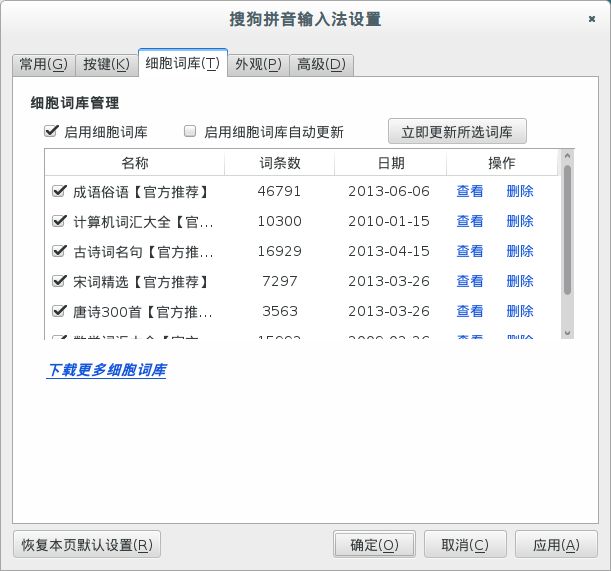611x571 pixels.
Task: Click entry count 3563
Action: point(280,311)
